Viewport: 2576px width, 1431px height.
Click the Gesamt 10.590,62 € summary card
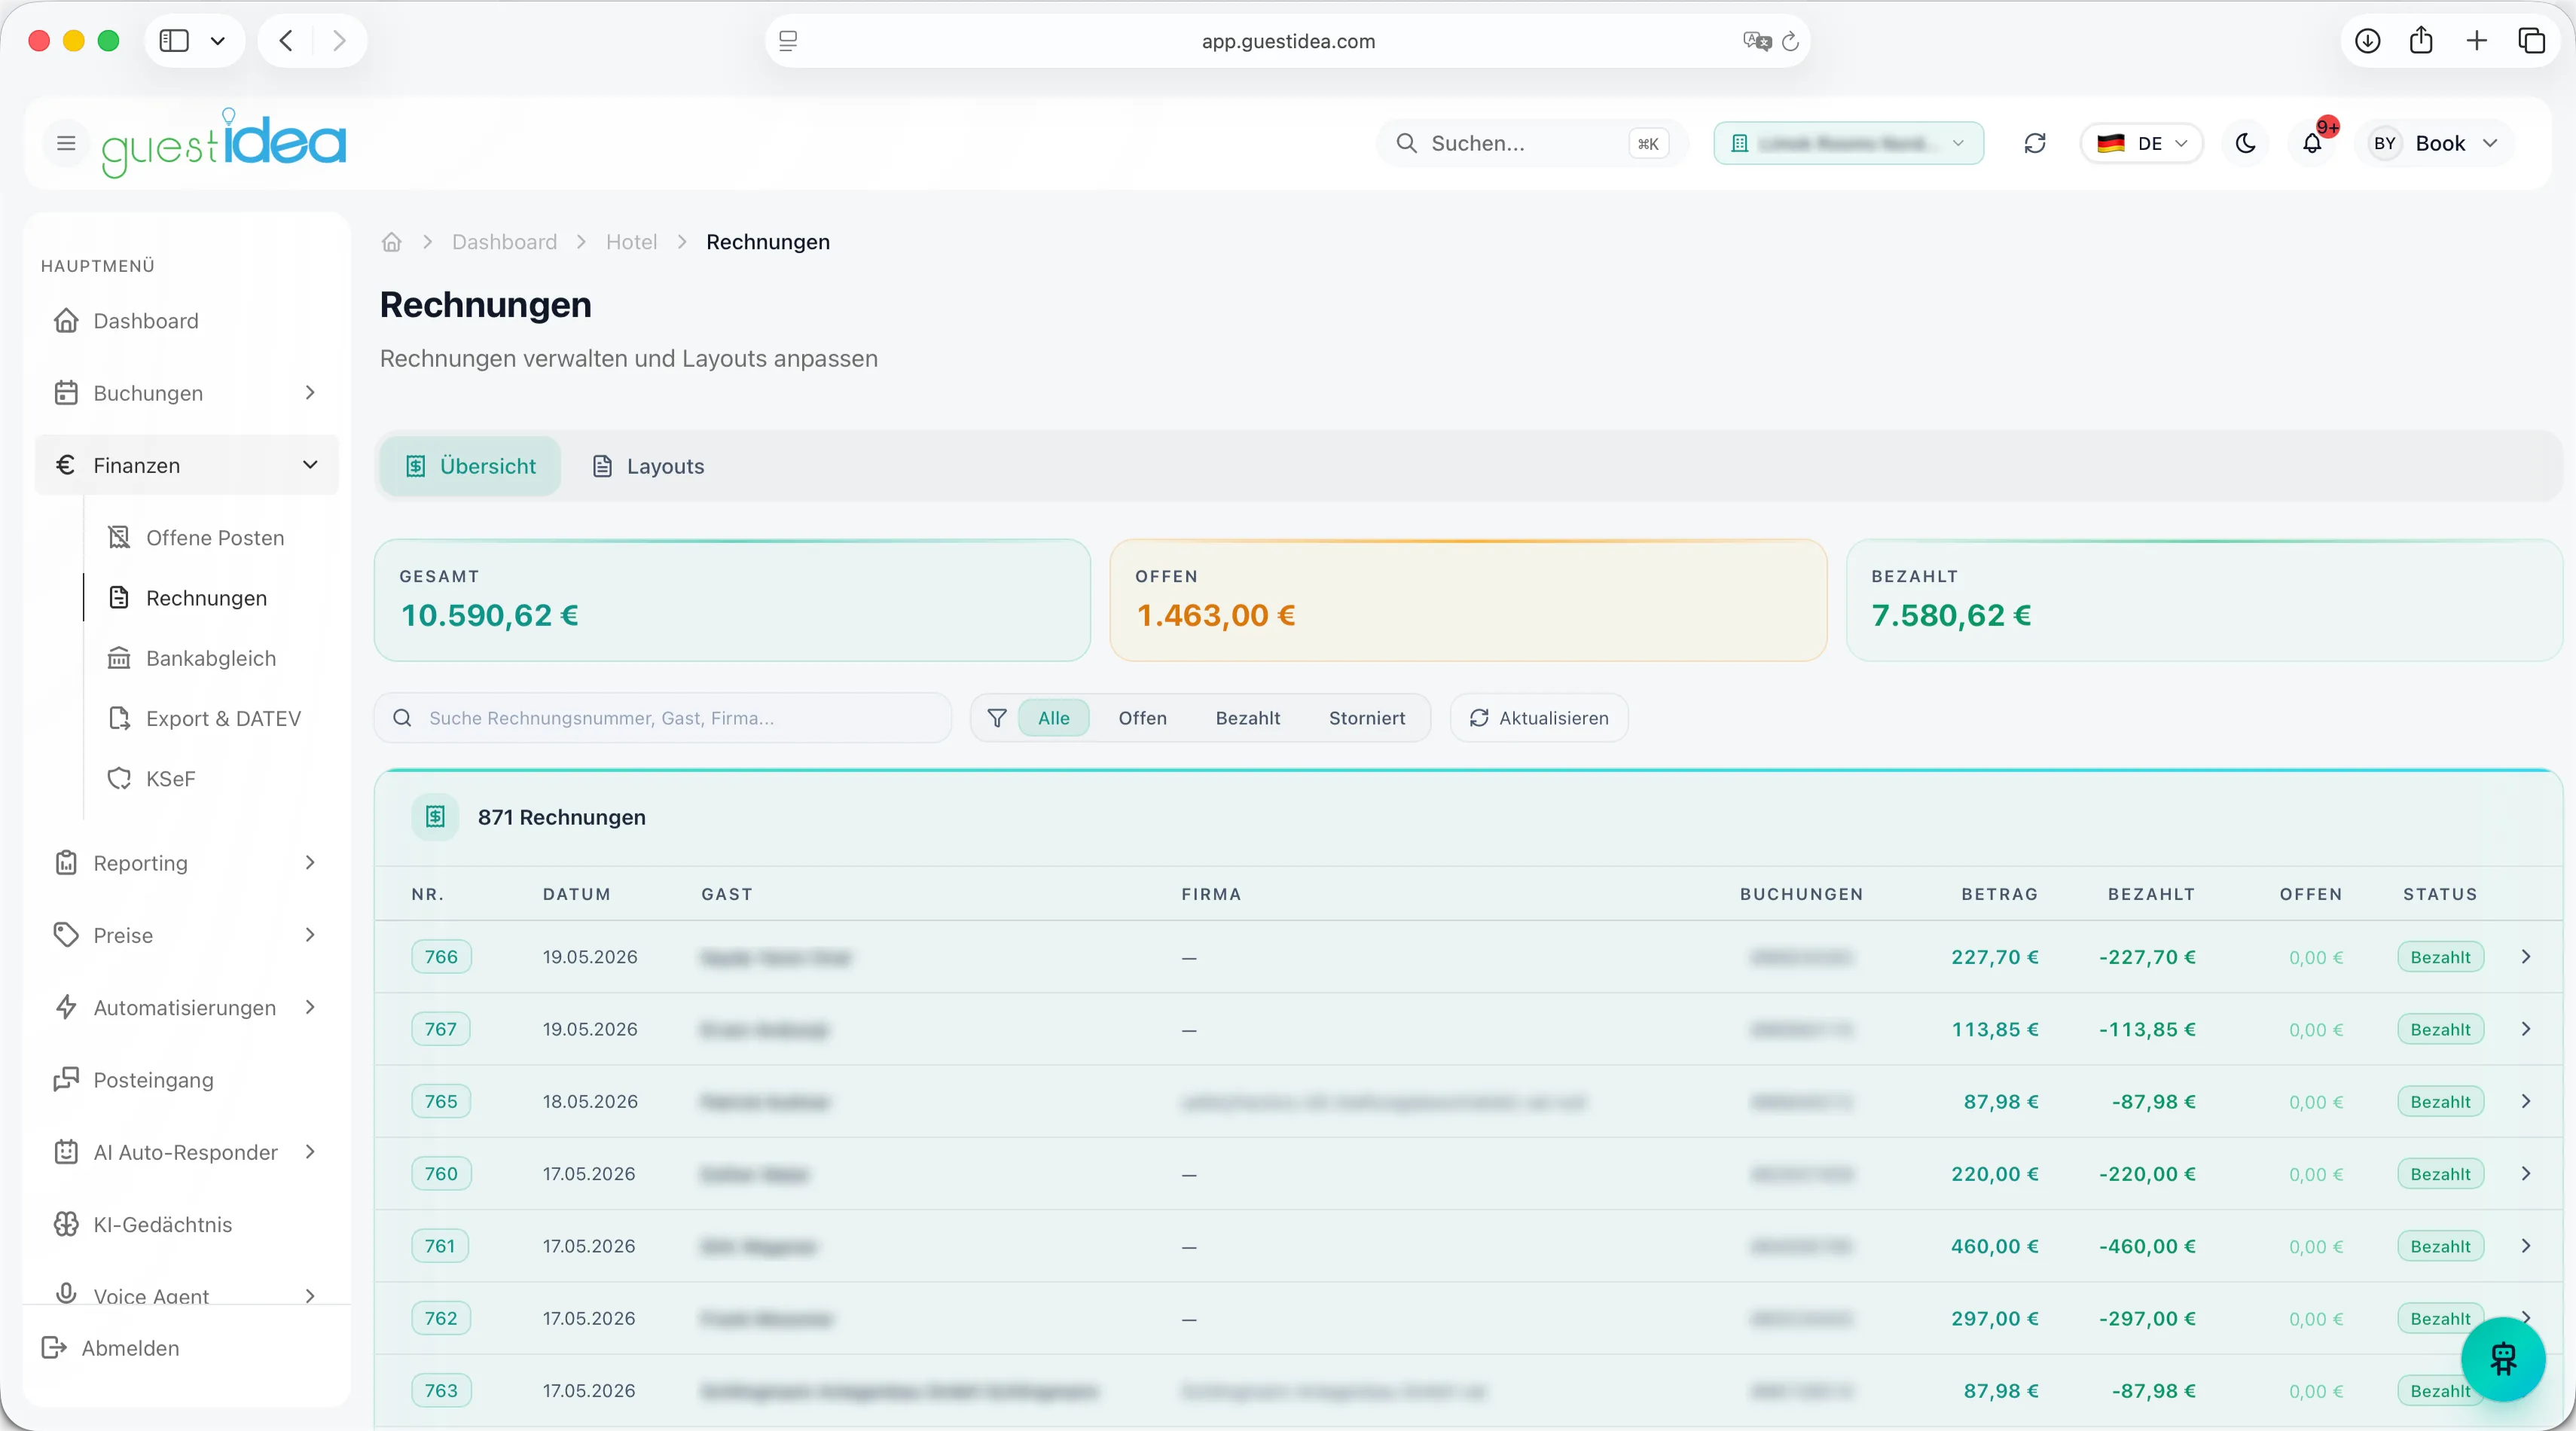732,600
